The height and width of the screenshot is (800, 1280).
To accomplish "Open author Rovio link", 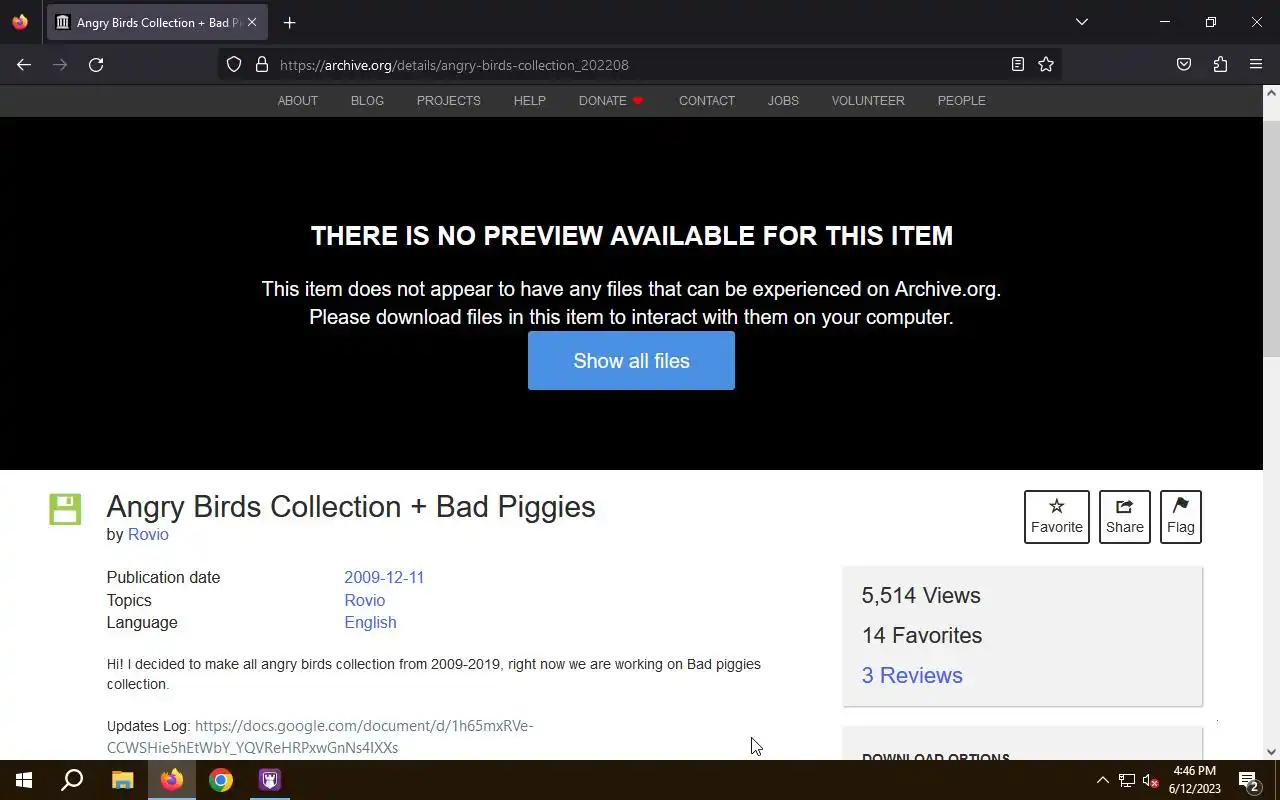I will [148, 534].
